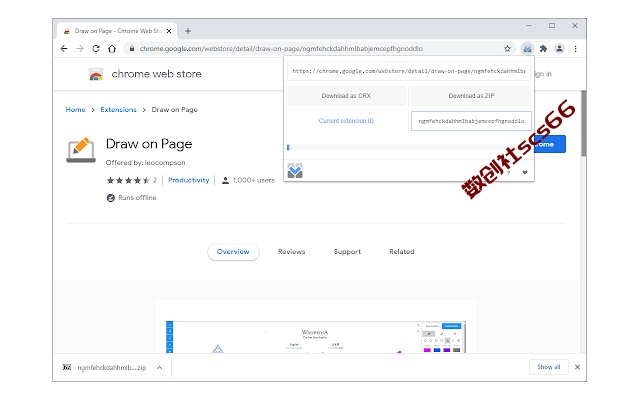The width and height of the screenshot is (640, 400).
Task: Click the download progress bar in popup
Action: pos(409,147)
